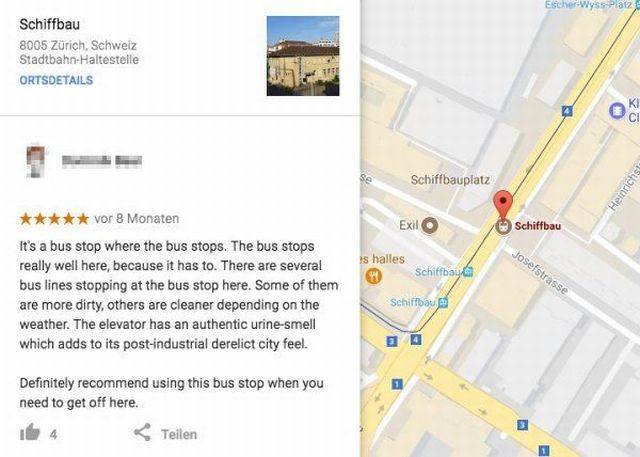The image size is (640, 457).
Task: Select the lower-left Schiffbau bus stop icon
Action: coord(442,302)
